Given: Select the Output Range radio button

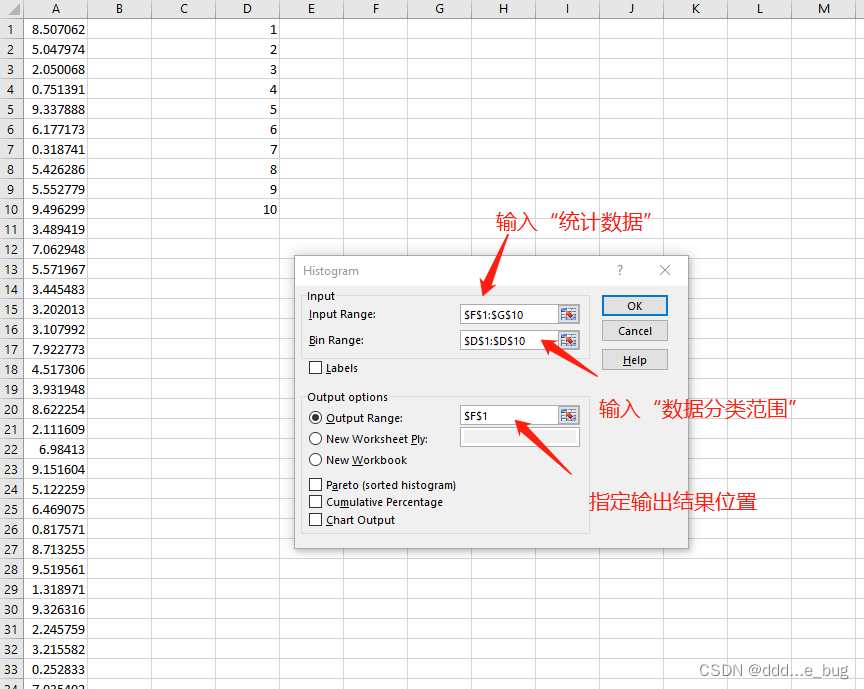Looking at the screenshot, I should coord(315,417).
